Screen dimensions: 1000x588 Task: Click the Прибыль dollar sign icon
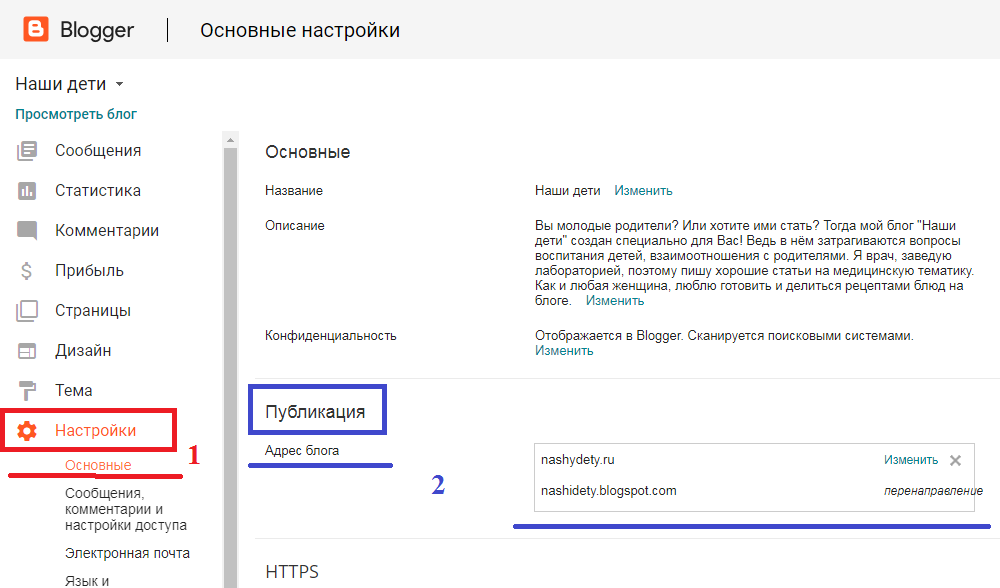[x=27, y=271]
